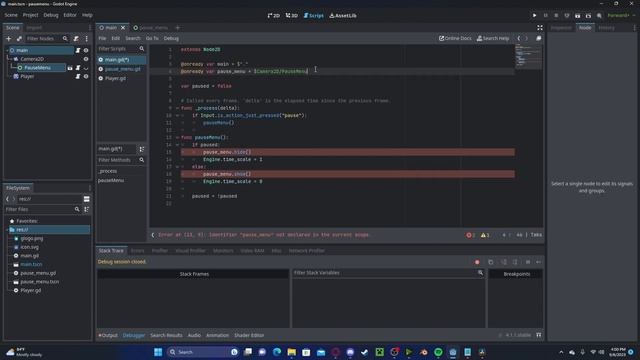Image resolution: width=640 pixels, height=360 pixels.
Task: Open the FileSystem sort options icon
Action: tap(87, 209)
